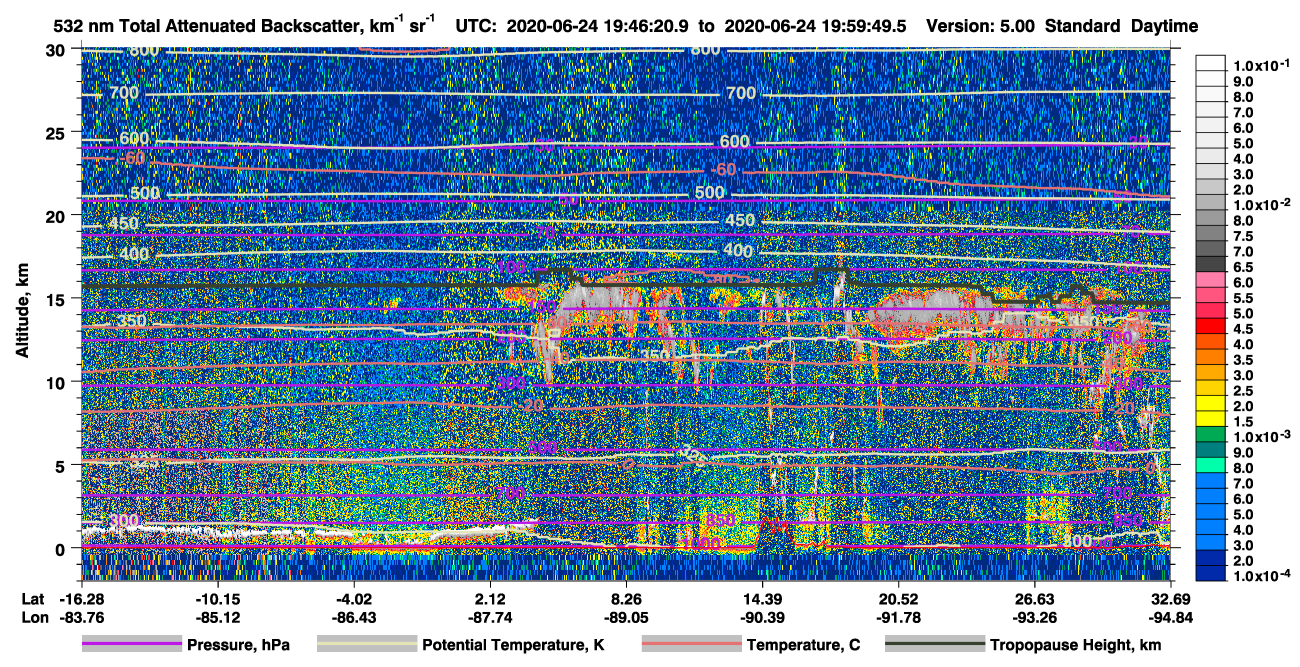Click the 'Potential Temperature, K' legend label
The image size is (1300, 667).
click(x=513, y=645)
